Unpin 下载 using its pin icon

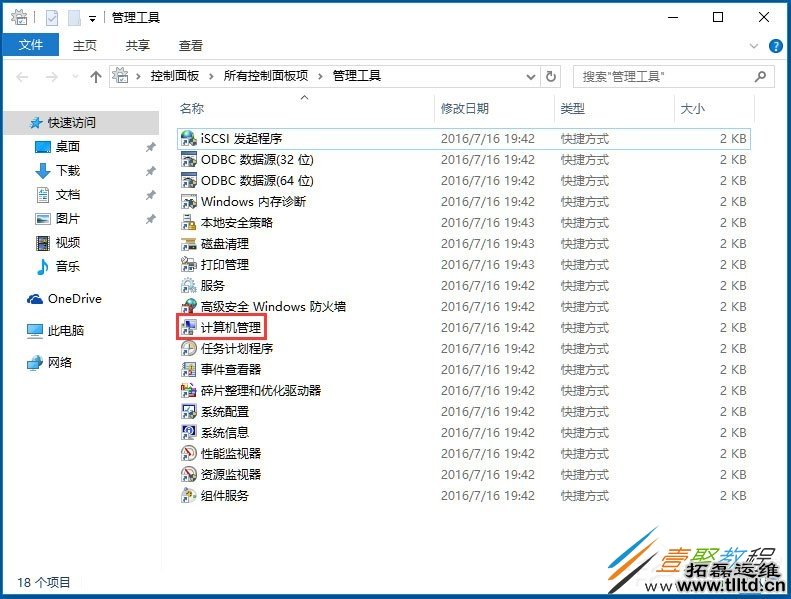coord(150,171)
